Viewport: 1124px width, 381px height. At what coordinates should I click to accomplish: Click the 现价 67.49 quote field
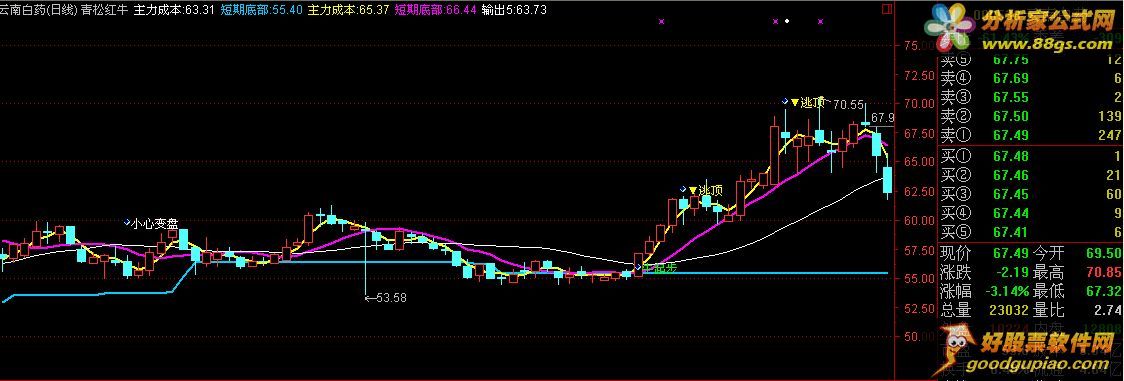coord(984,254)
